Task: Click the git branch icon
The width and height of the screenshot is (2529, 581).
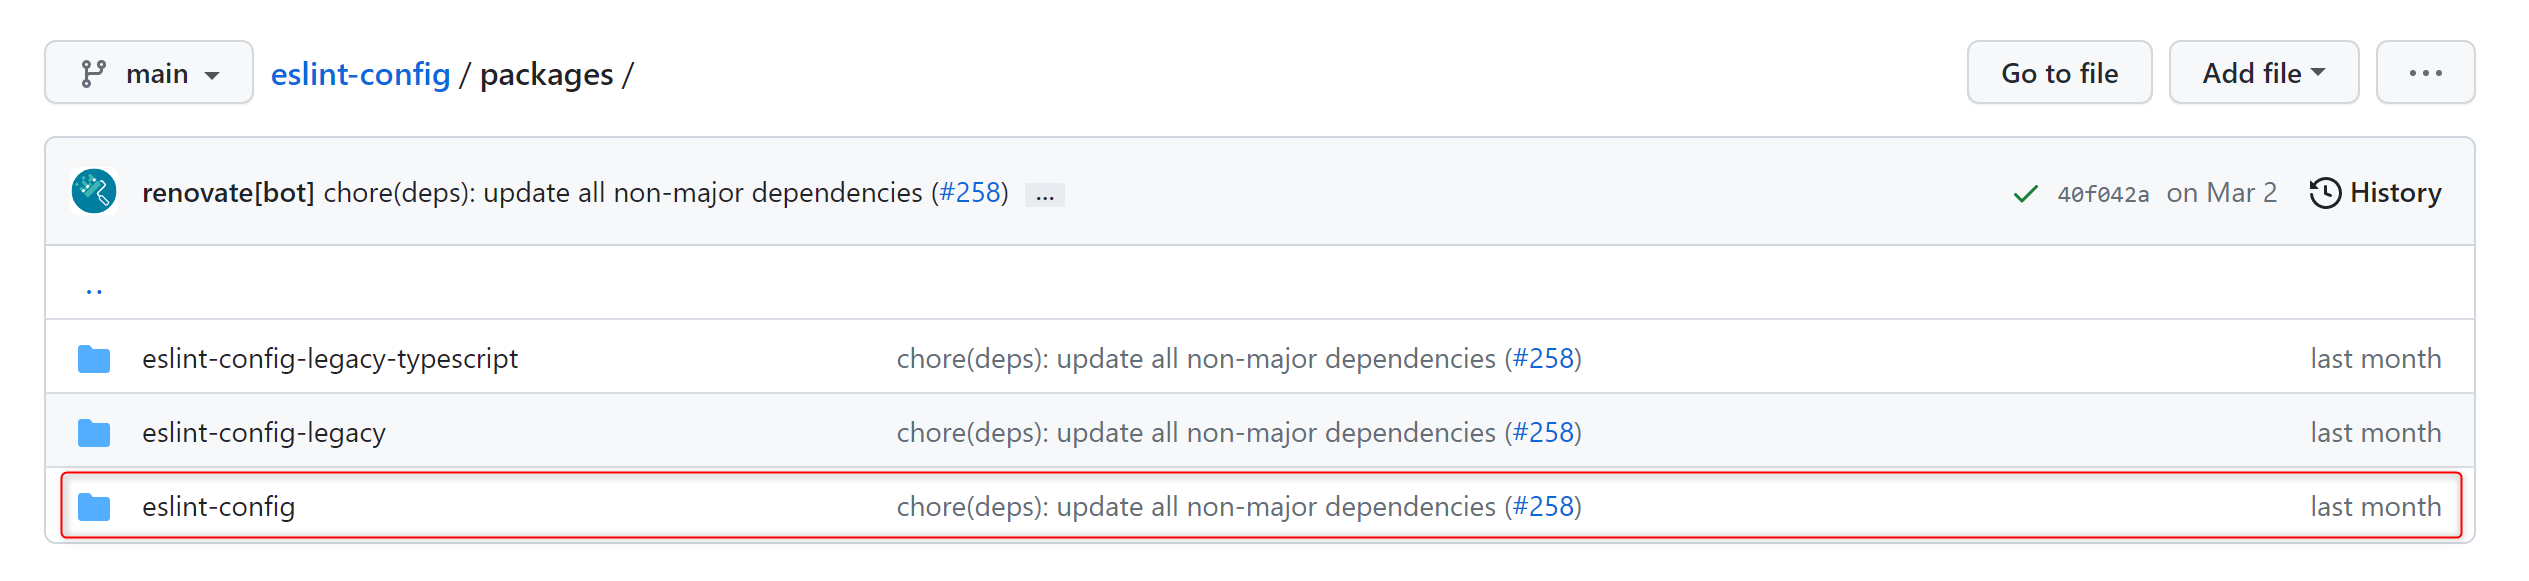Action: tap(93, 73)
